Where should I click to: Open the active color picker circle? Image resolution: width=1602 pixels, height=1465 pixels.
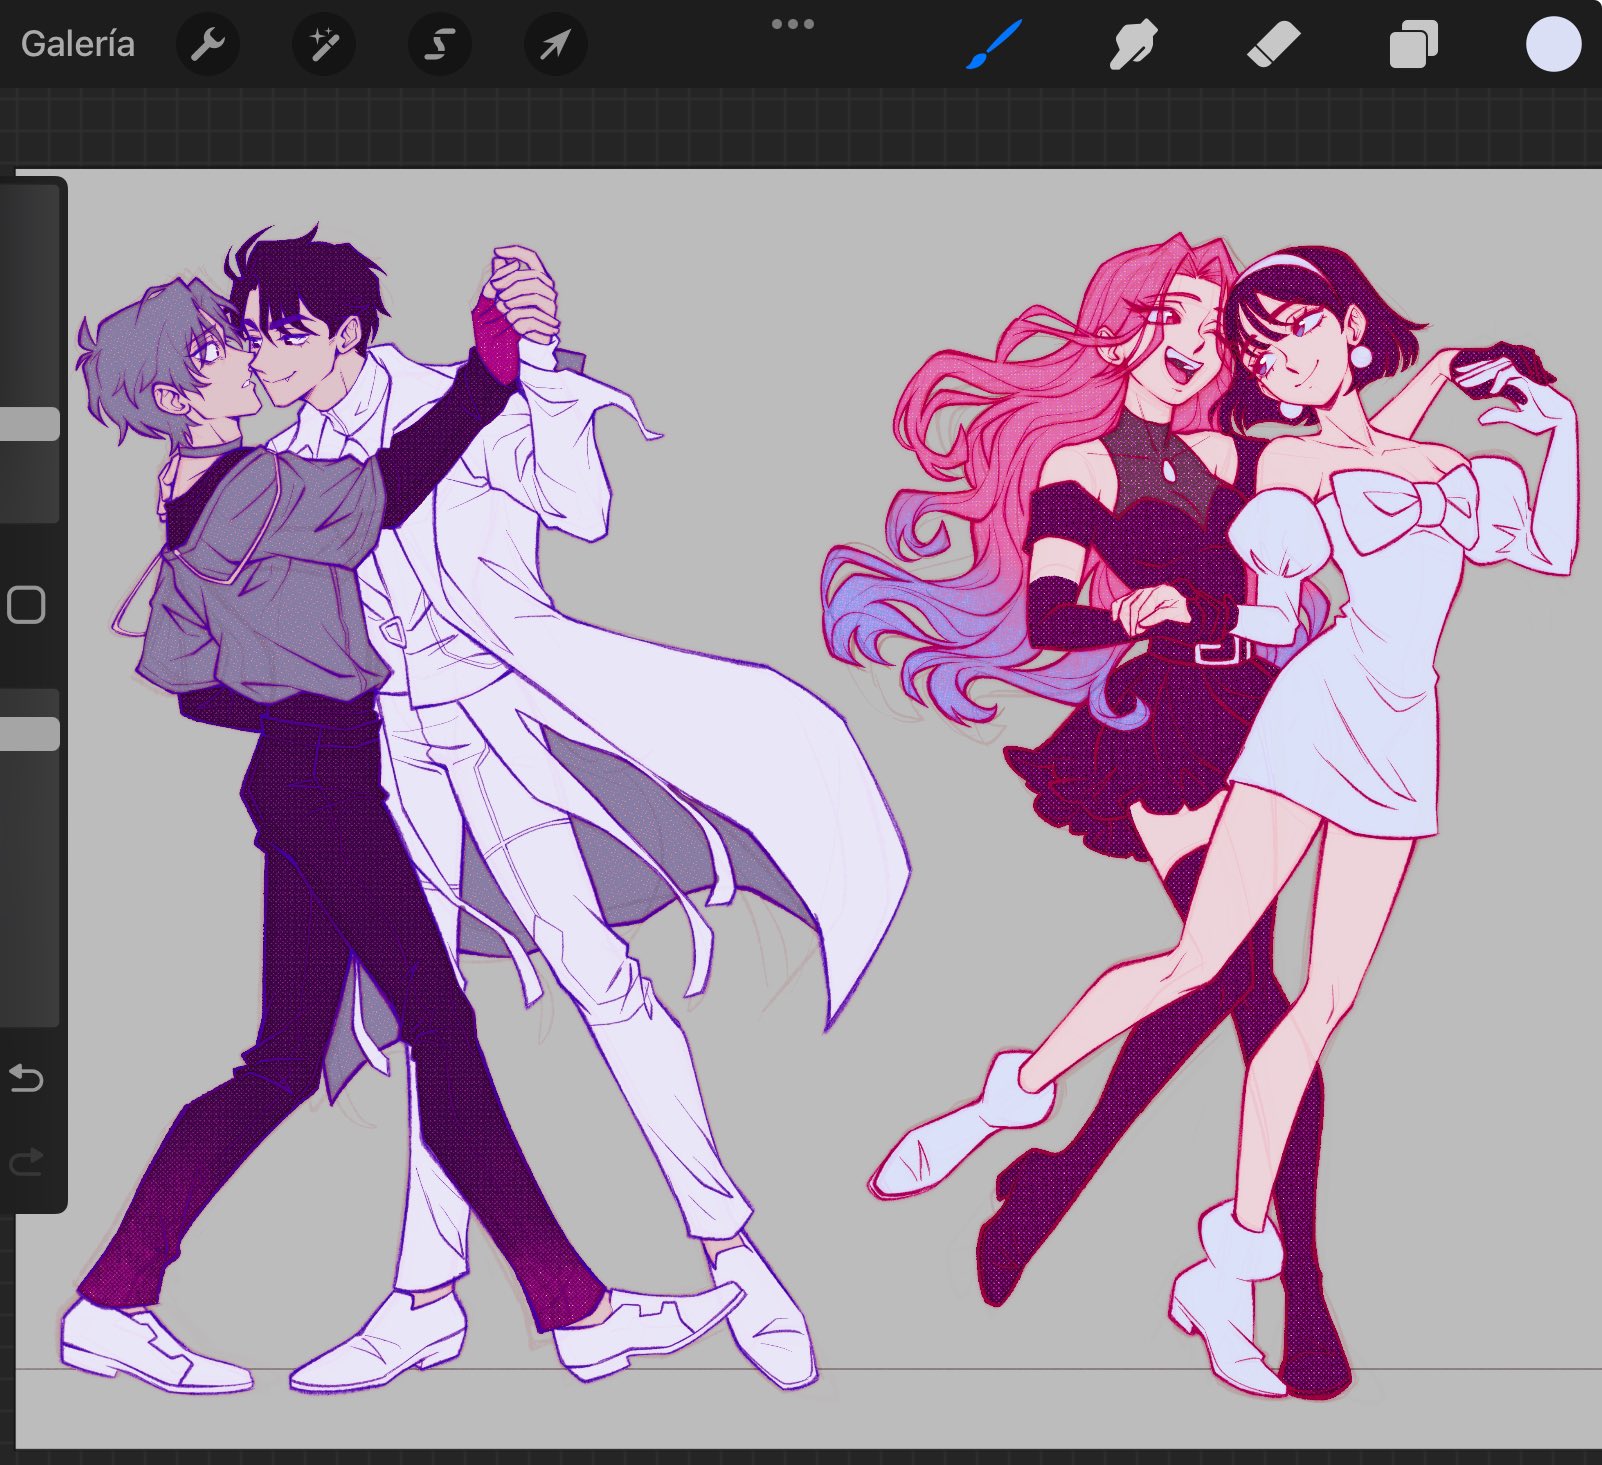click(x=1553, y=45)
